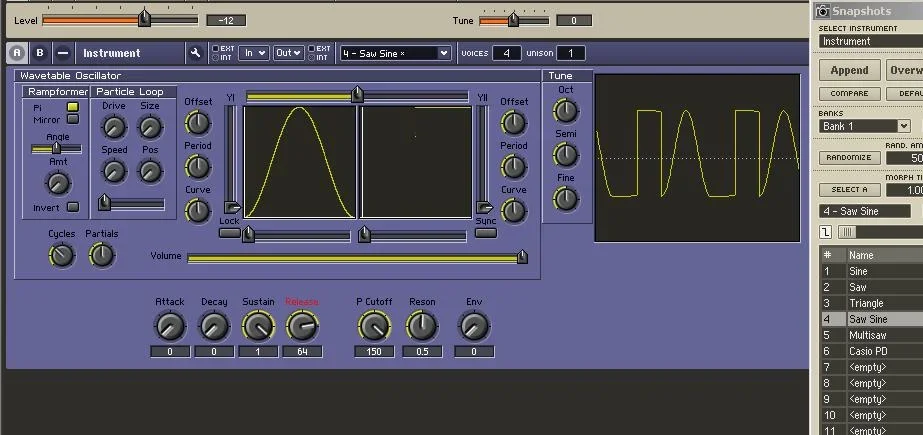The width and height of the screenshot is (923, 435).
Task: Click the Voices number field
Action: click(506, 53)
